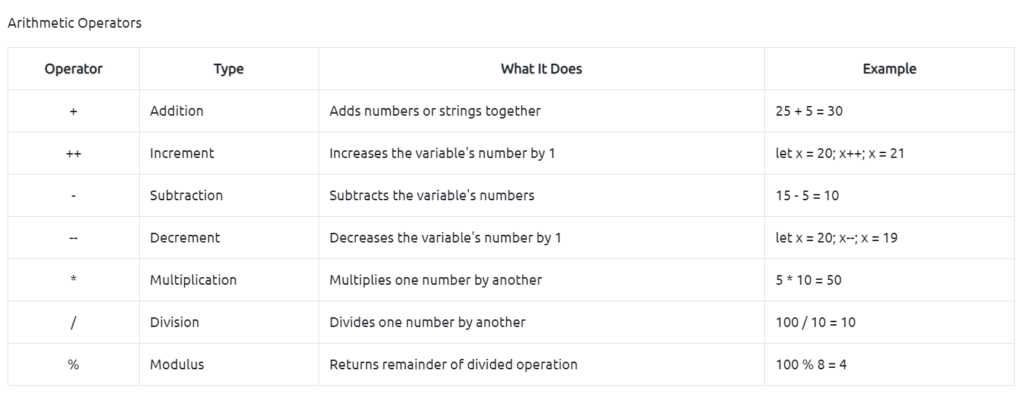Click the "100 / 10 = 10" example cell

click(x=815, y=322)
